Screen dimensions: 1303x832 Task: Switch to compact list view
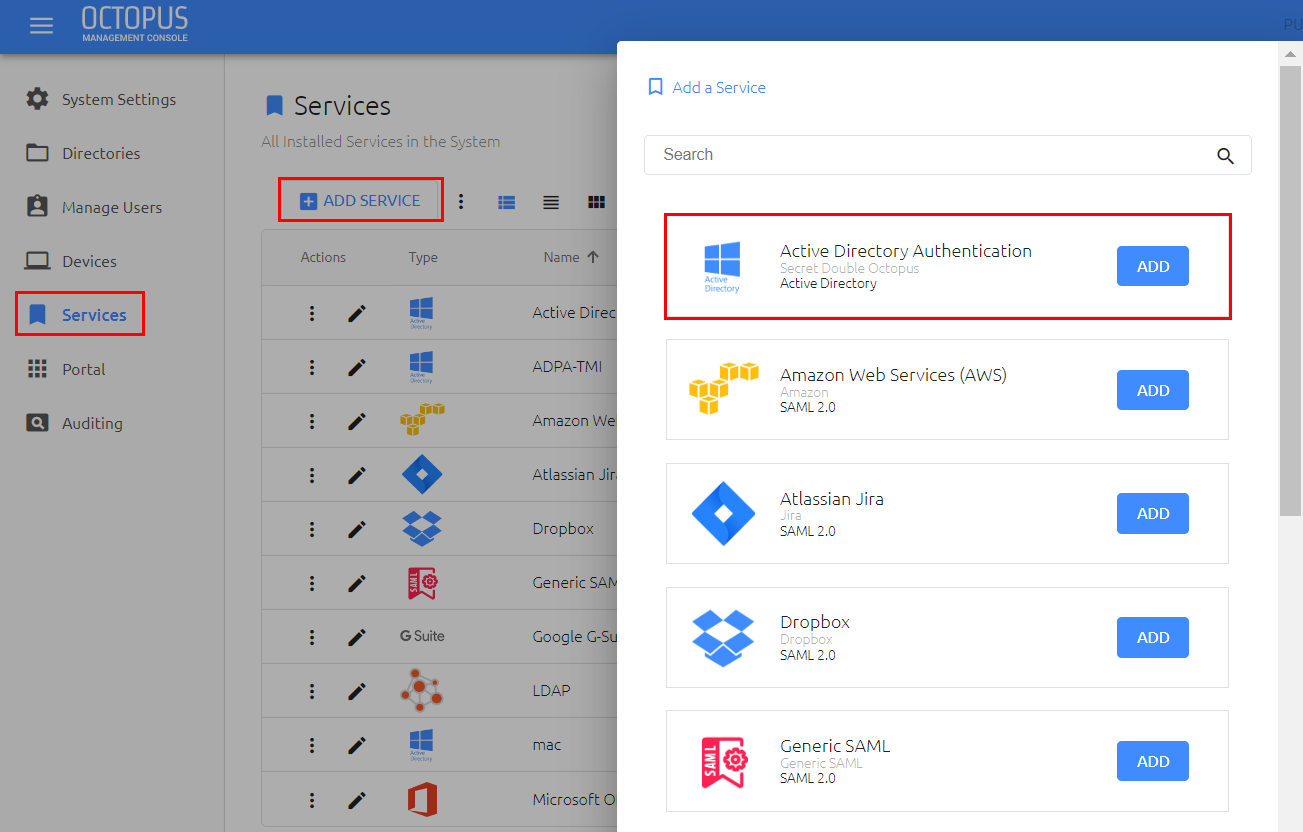pyautogui.click(x=551, y=201)
